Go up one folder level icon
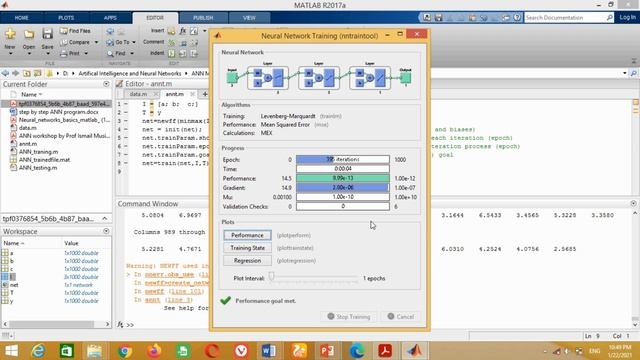The image size is (640, 360). pos(27,73)
